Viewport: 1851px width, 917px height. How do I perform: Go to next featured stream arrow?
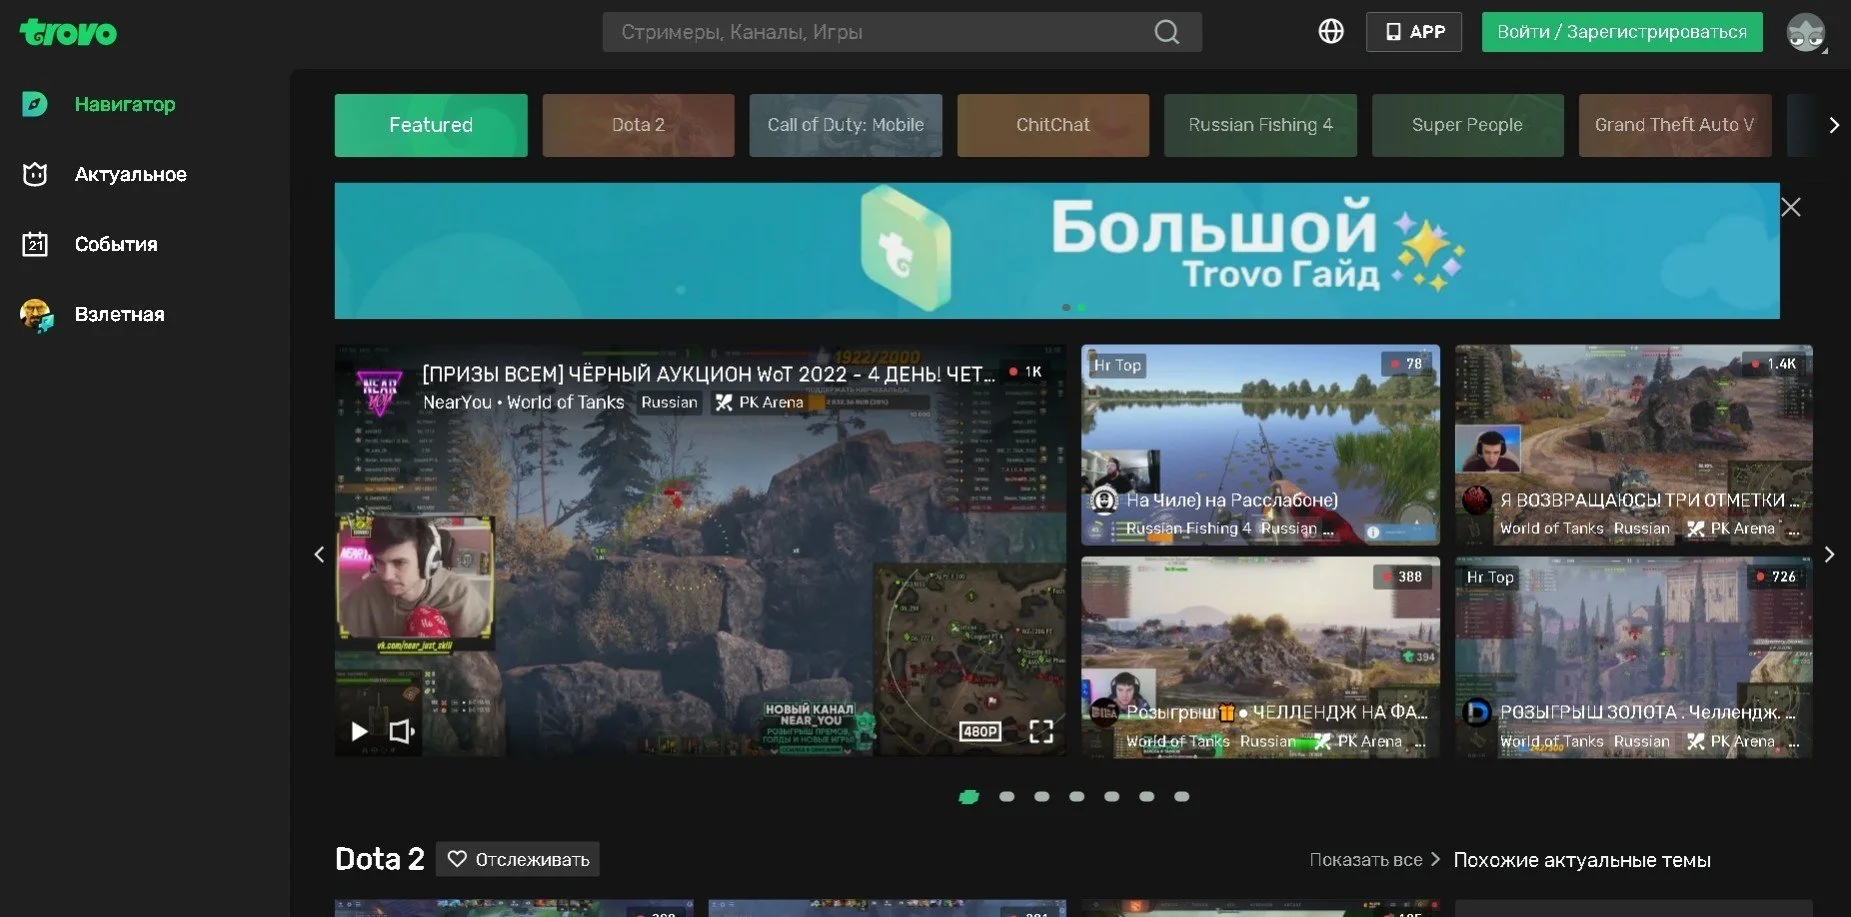(1829, 554)
